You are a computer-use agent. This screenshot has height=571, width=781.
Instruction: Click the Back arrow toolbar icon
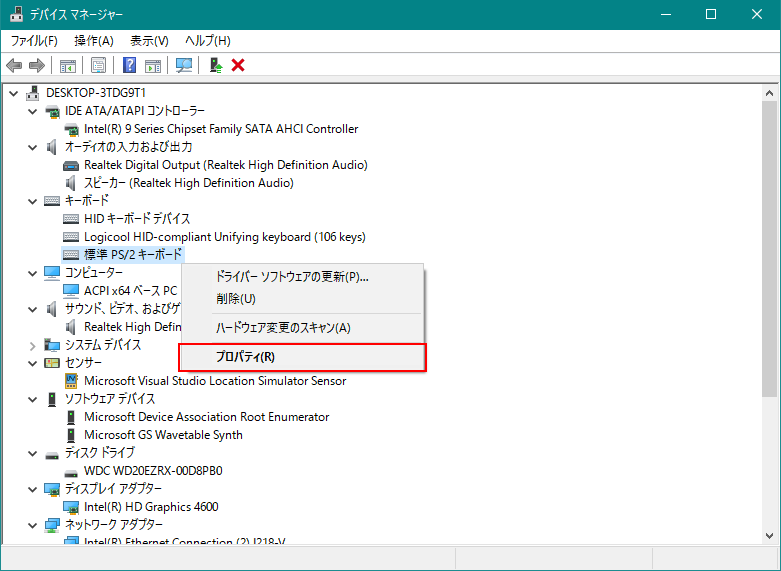pos(14,65)
